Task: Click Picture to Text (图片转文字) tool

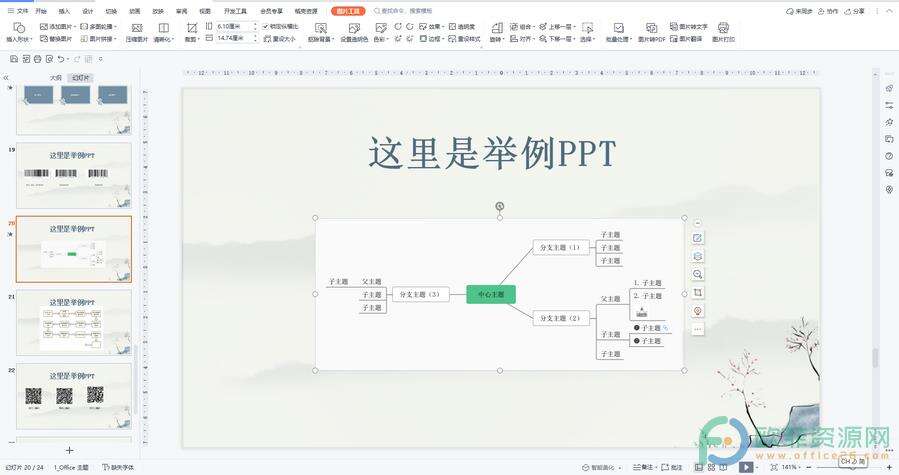Action: [689, 26]
